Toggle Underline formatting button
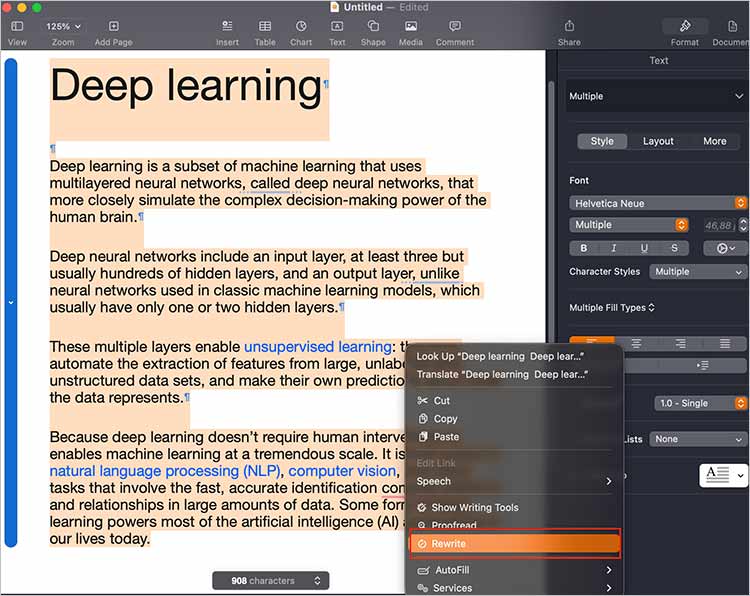 pos(644,248)
